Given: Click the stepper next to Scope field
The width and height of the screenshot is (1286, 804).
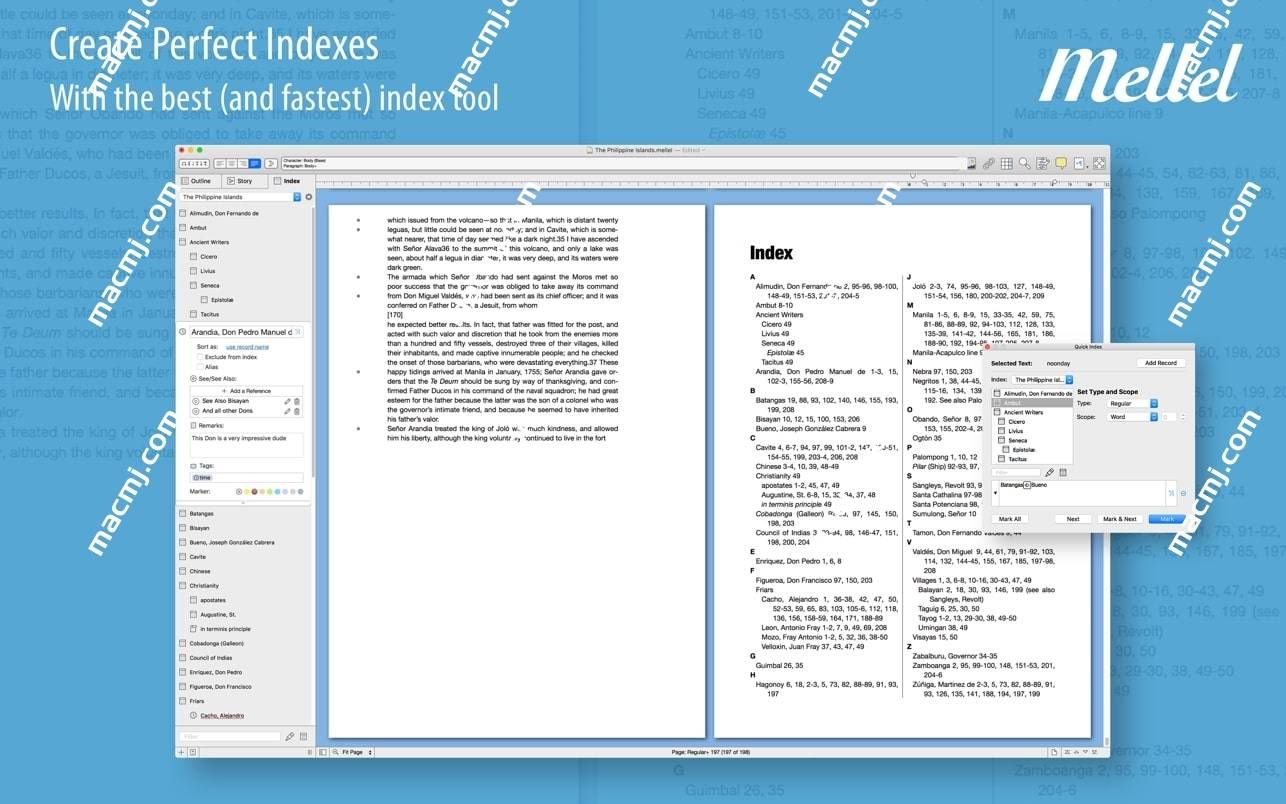Looking at the screenshot, I should 1183,417.
